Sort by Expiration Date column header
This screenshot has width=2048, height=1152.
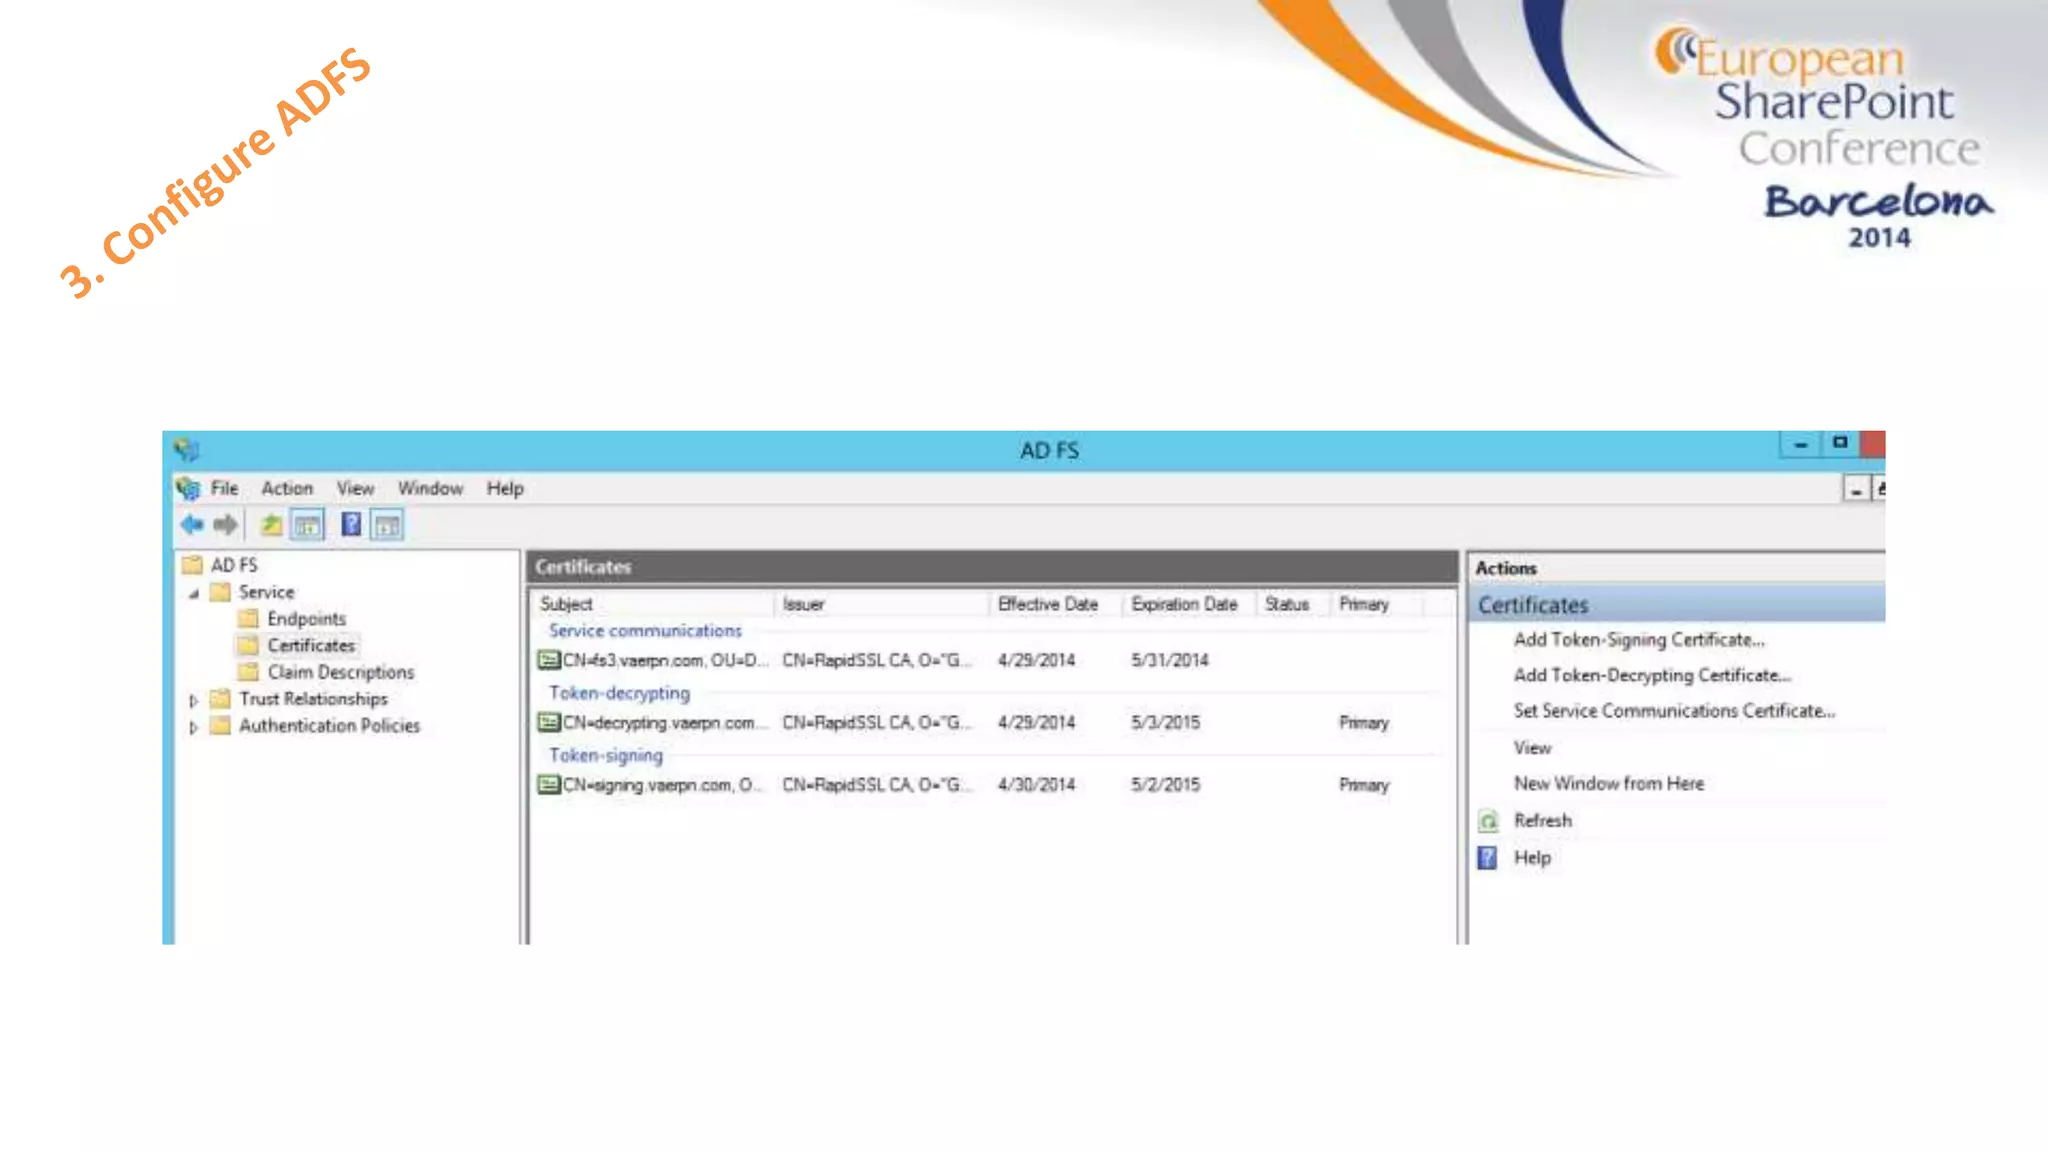click(x=1184, y=604)
